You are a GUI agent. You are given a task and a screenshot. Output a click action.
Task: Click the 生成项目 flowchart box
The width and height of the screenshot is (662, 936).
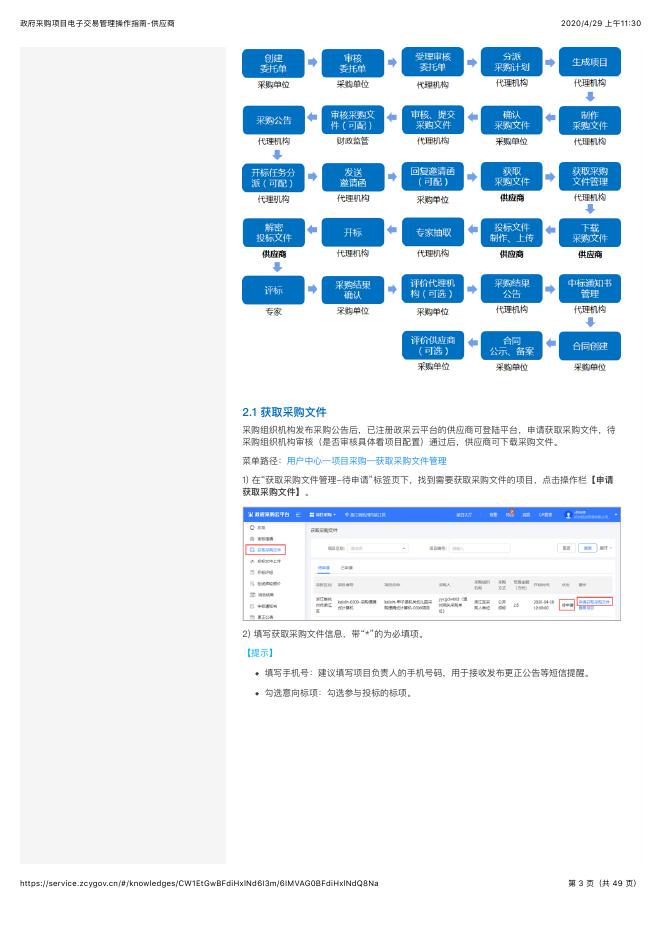click(590, 62)
